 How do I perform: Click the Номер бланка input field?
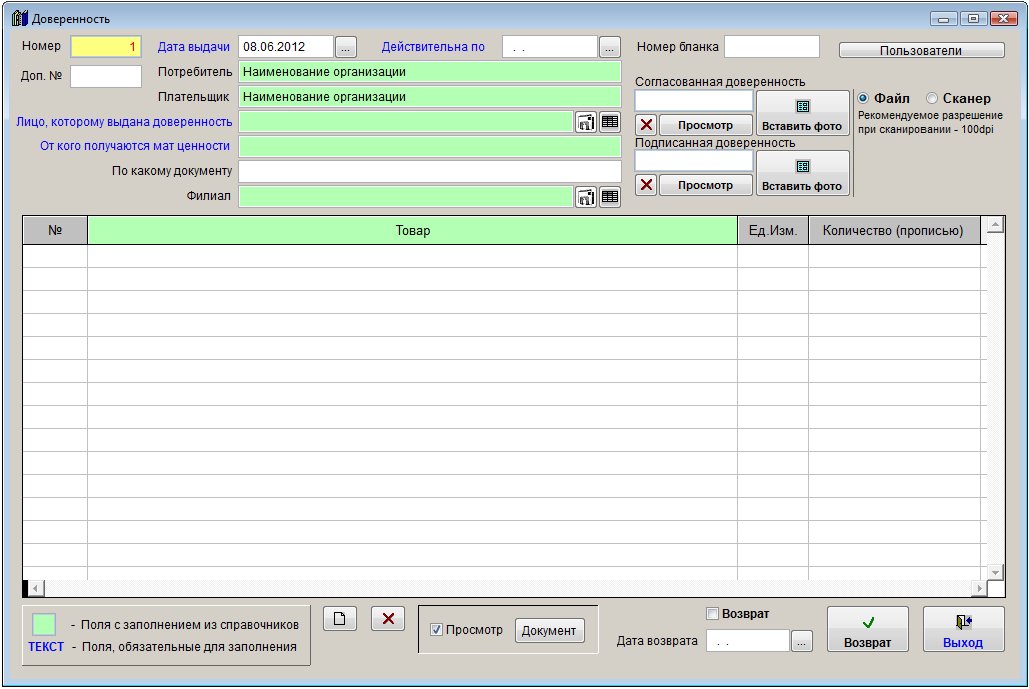[x=771, y=47]
